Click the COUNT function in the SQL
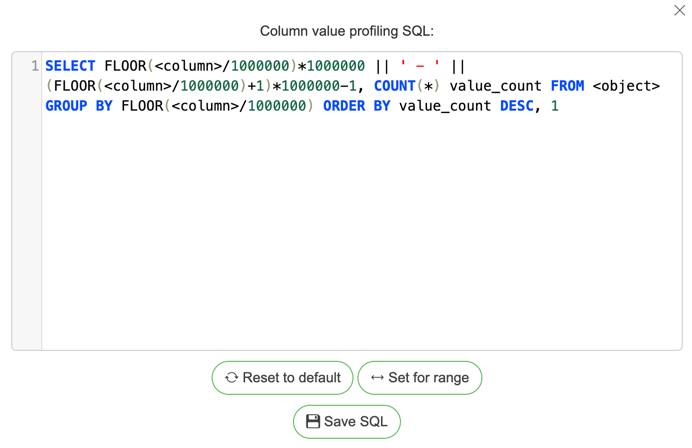 click(x=394, y=86)
